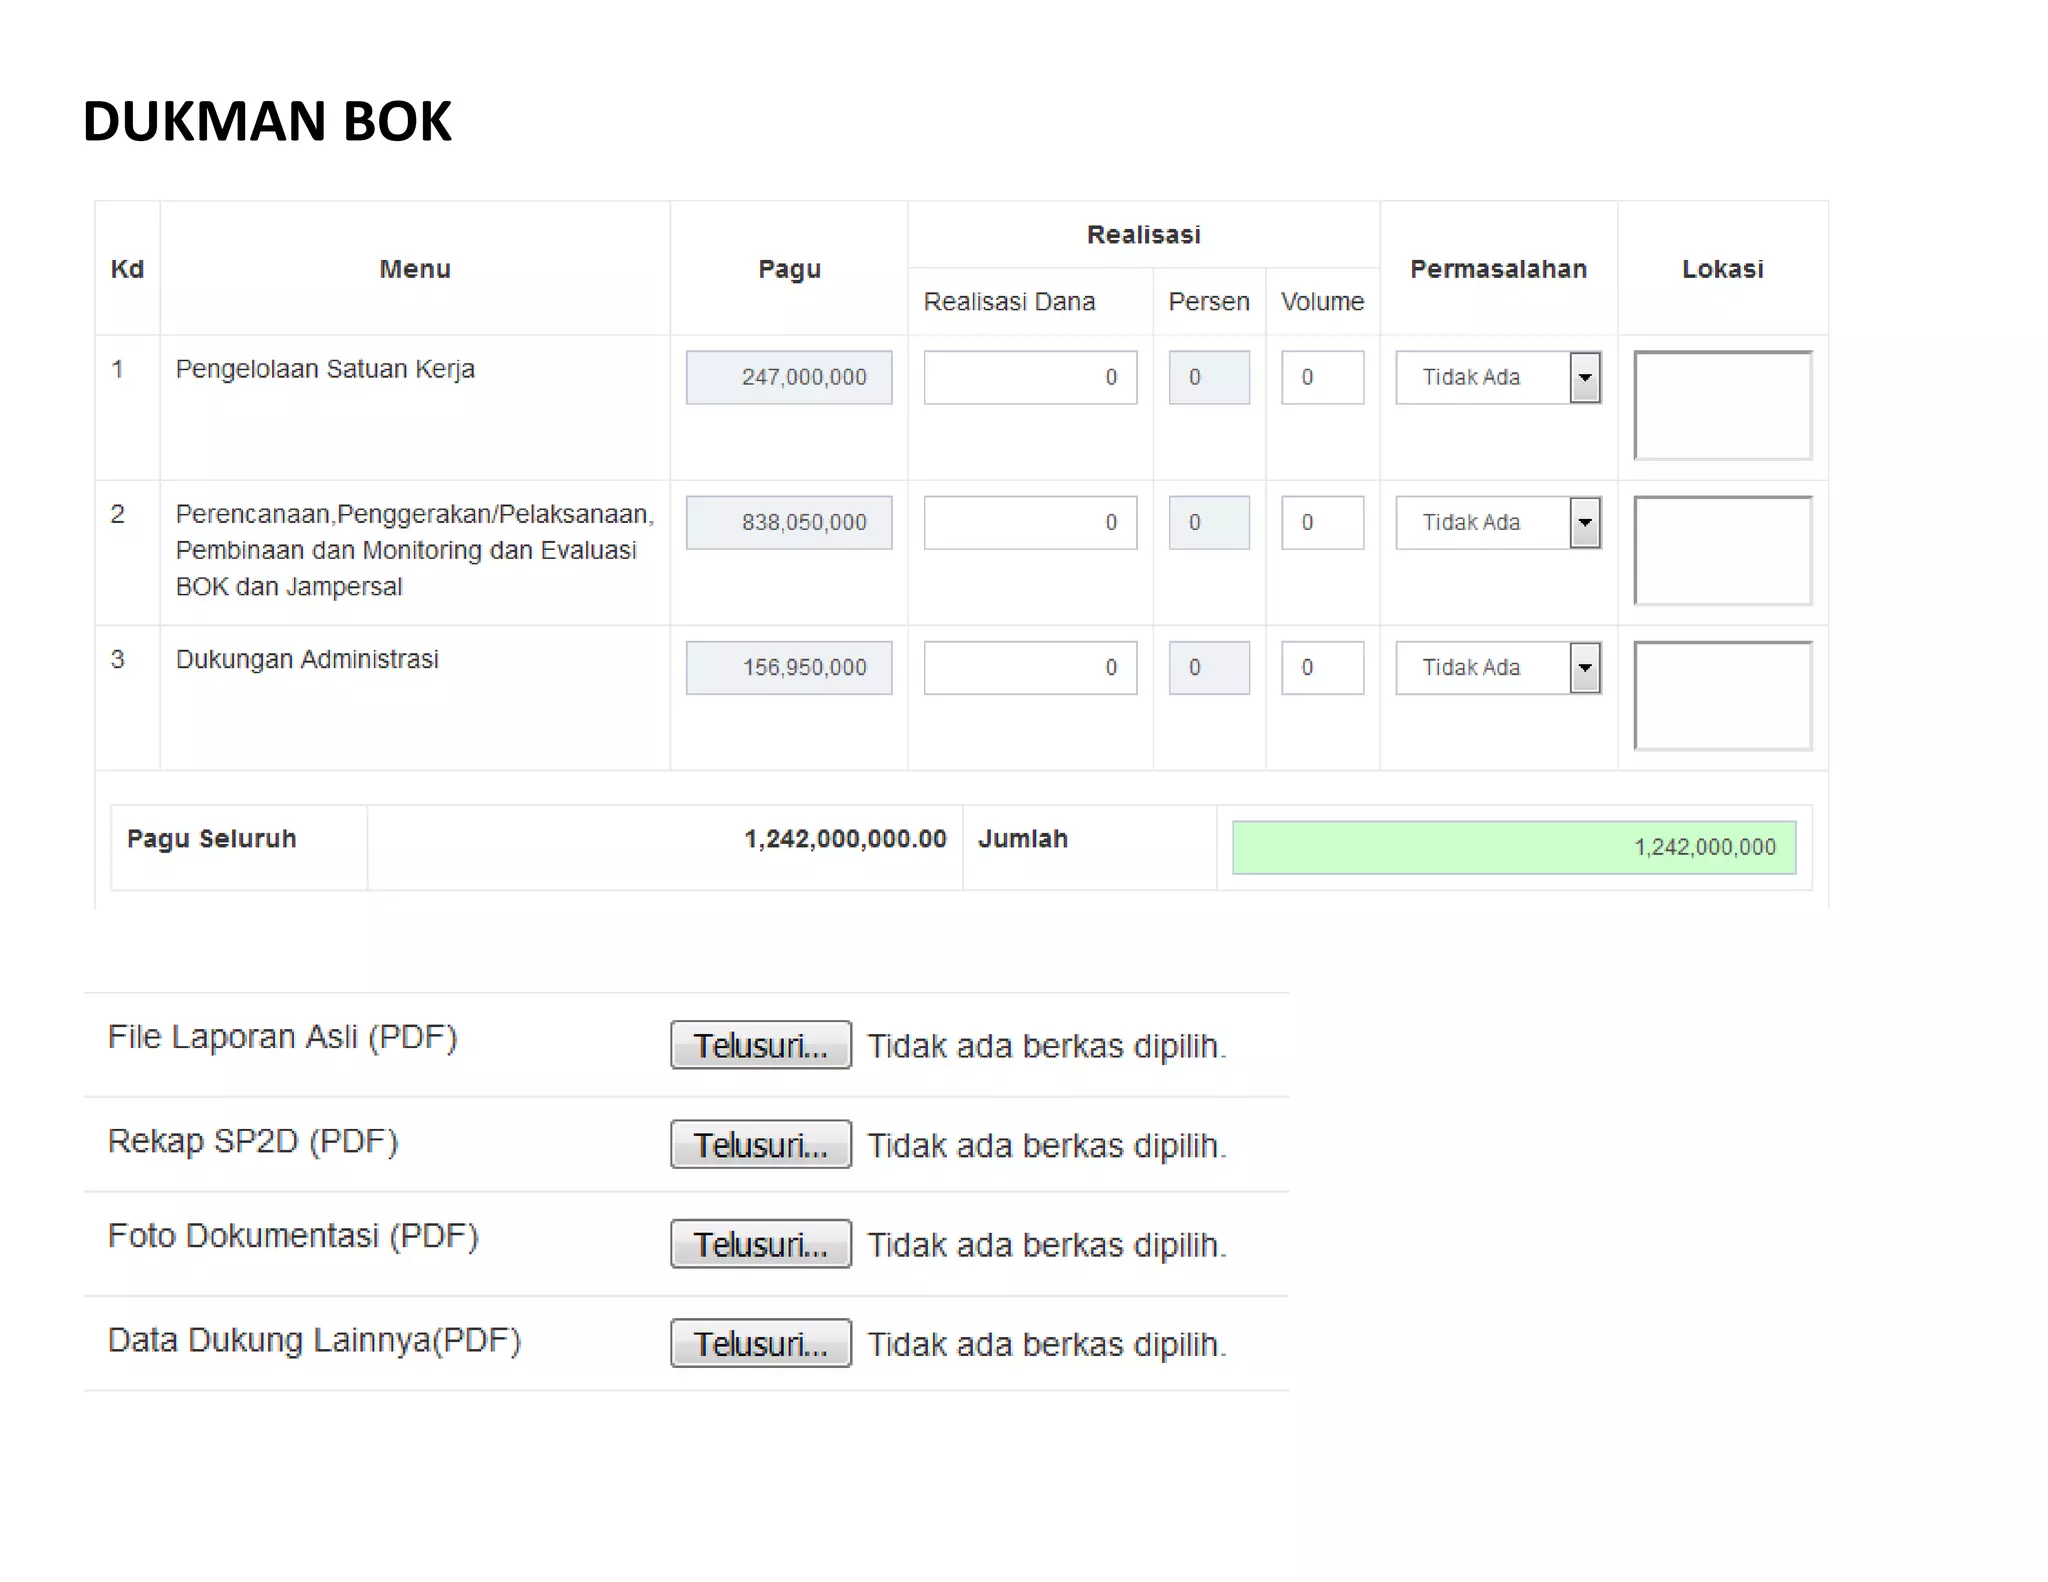Click the green Jumlah total field
The image size is (2048, 1582).
point(1513,847)
